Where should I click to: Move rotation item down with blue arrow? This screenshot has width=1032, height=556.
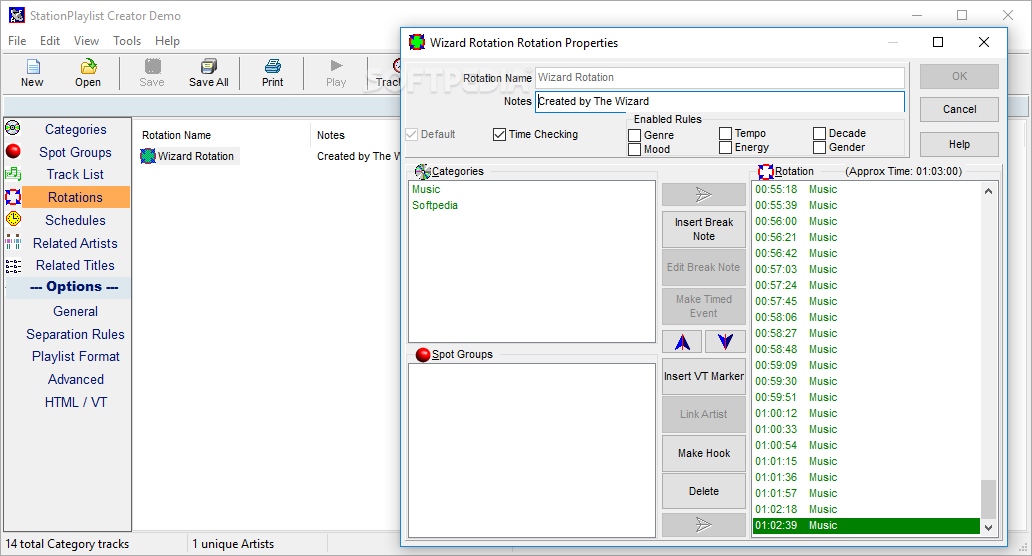[x=725, y=342]
